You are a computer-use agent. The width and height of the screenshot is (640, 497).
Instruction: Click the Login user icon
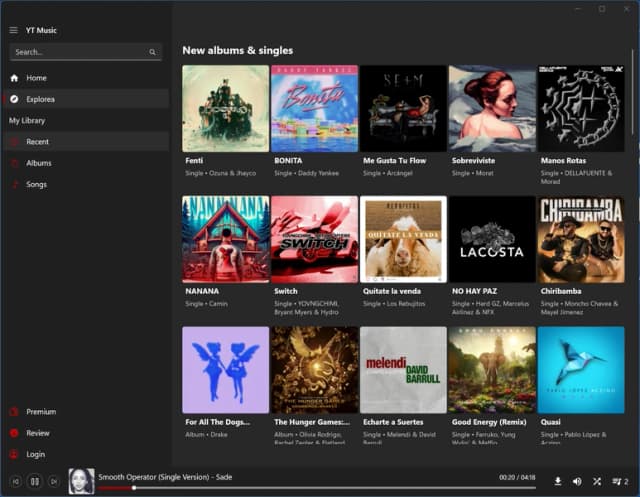14,454
